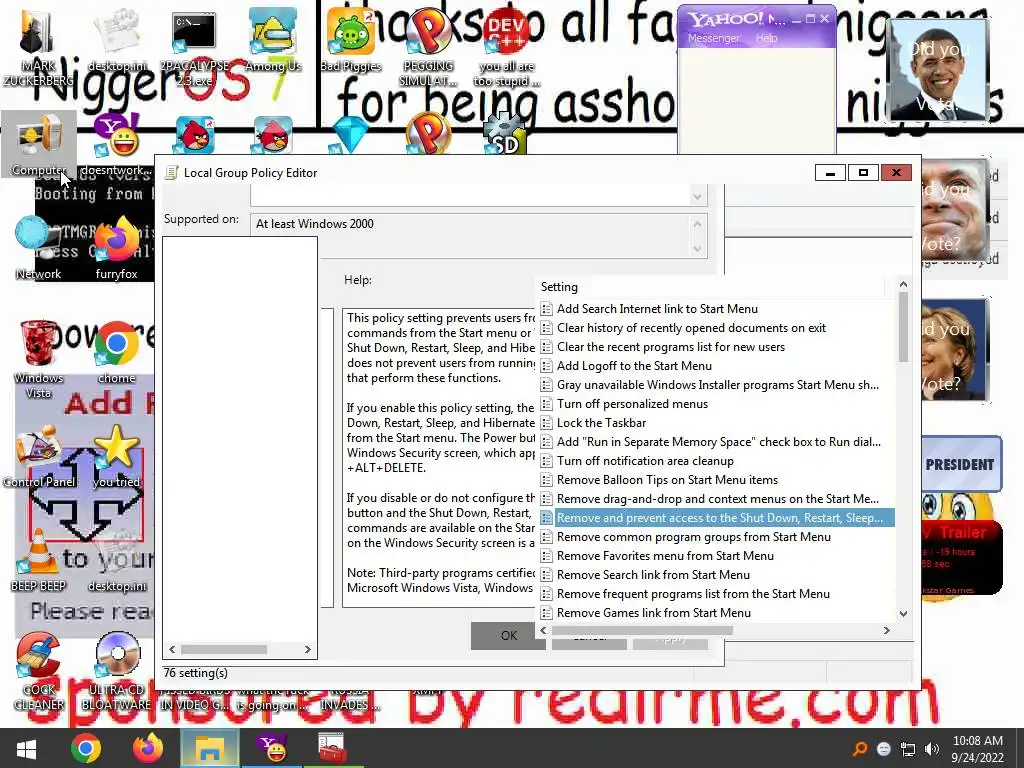1024x768 pixels.
Task: Select the Network desktop icon
Action: [x=38, y=248]
